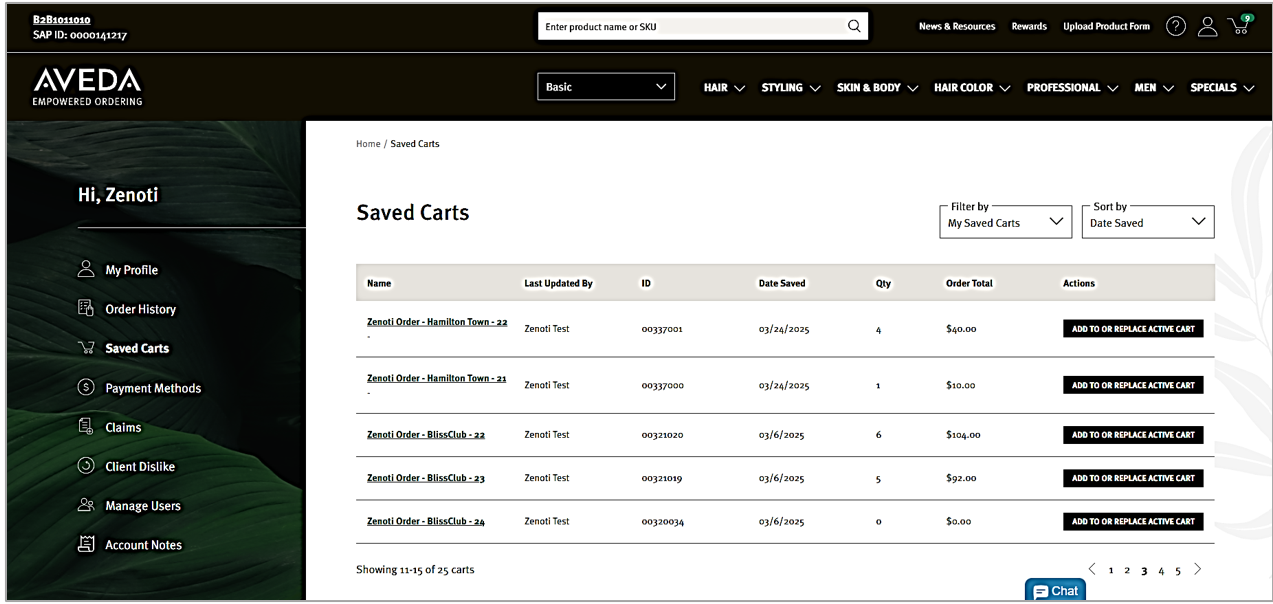Select Account Notes in sidebar
The image size is (1273, 604).
tap(143, 545)
